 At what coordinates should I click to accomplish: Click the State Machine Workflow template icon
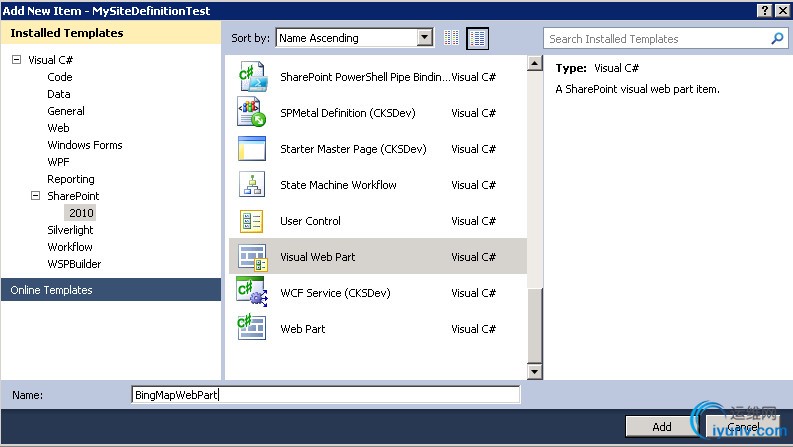pyautogui.click(x=252, y=184)
